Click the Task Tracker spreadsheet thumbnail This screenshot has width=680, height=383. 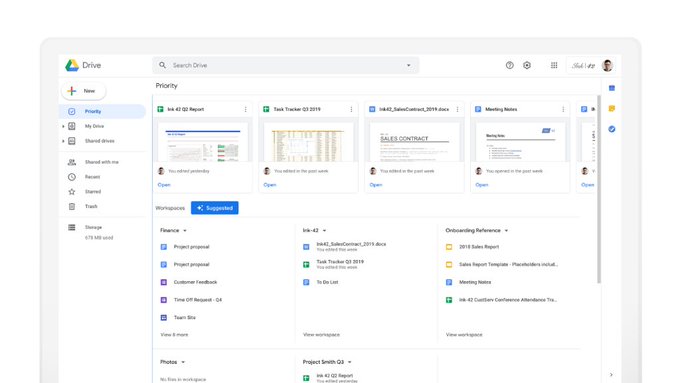click(x=309, y=142)
